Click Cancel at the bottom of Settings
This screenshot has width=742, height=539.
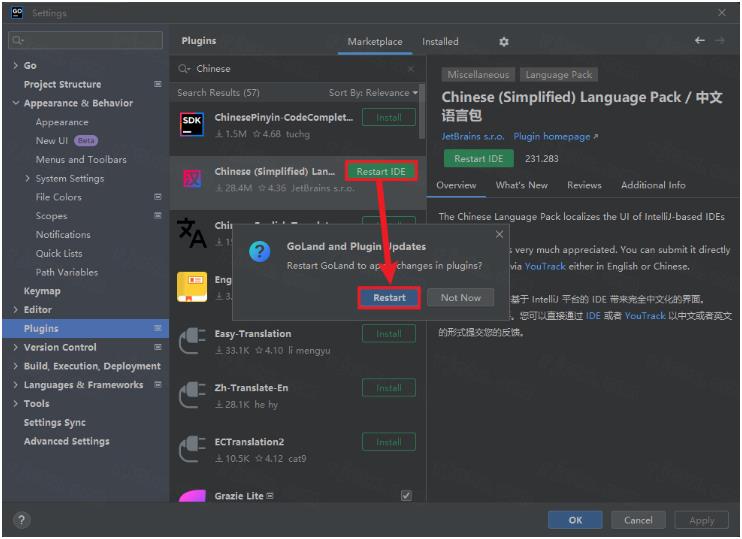pos(638,520)
